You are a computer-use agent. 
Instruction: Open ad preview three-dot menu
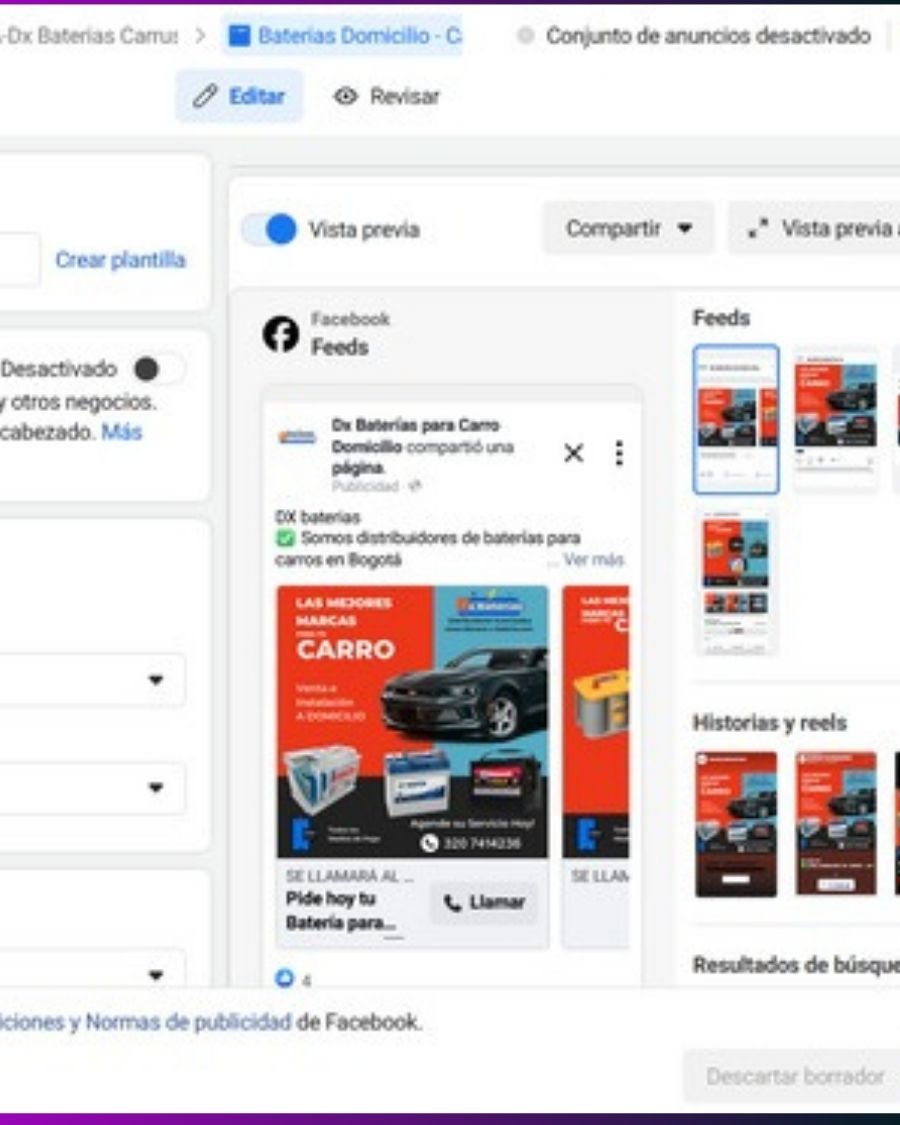click(619, 453)
